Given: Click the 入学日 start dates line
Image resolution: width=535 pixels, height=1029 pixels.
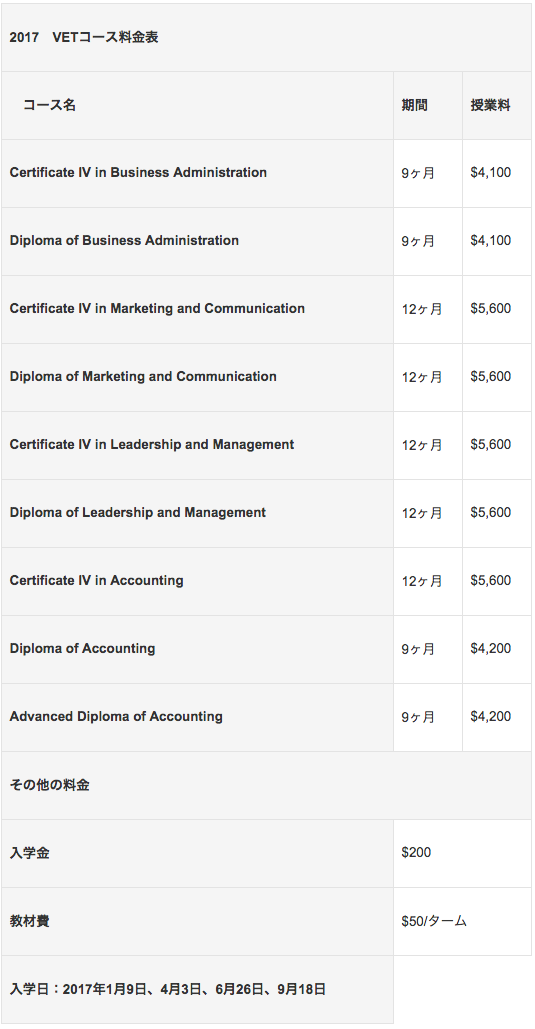Looking at the screenshot, I should pos(167,989).
